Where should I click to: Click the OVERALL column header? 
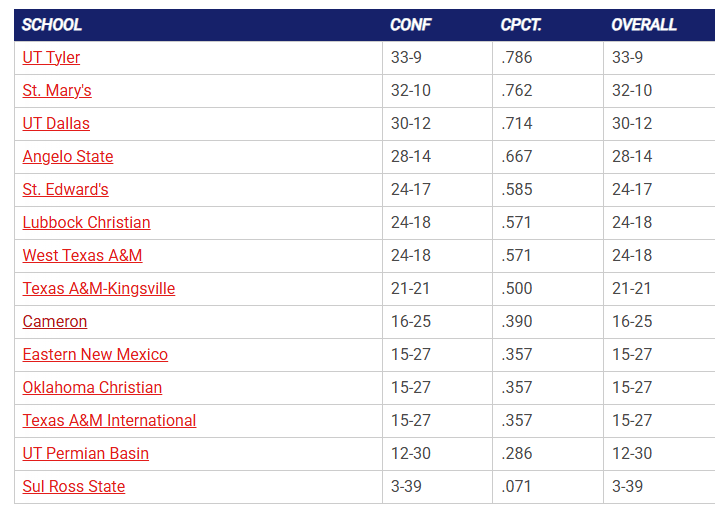click(644, 25)
